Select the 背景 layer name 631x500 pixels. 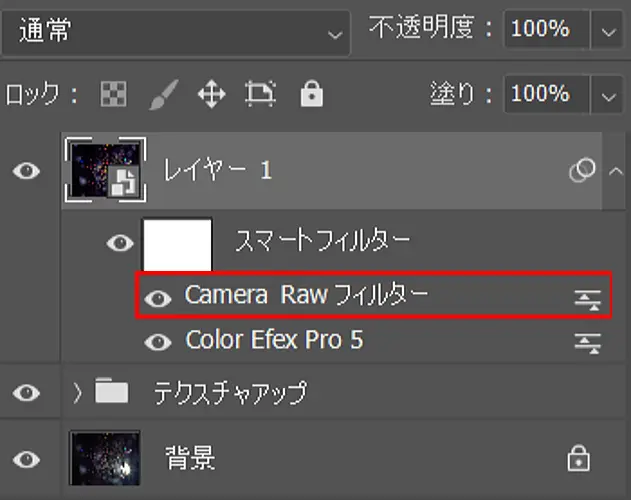(x=190, y=458)
